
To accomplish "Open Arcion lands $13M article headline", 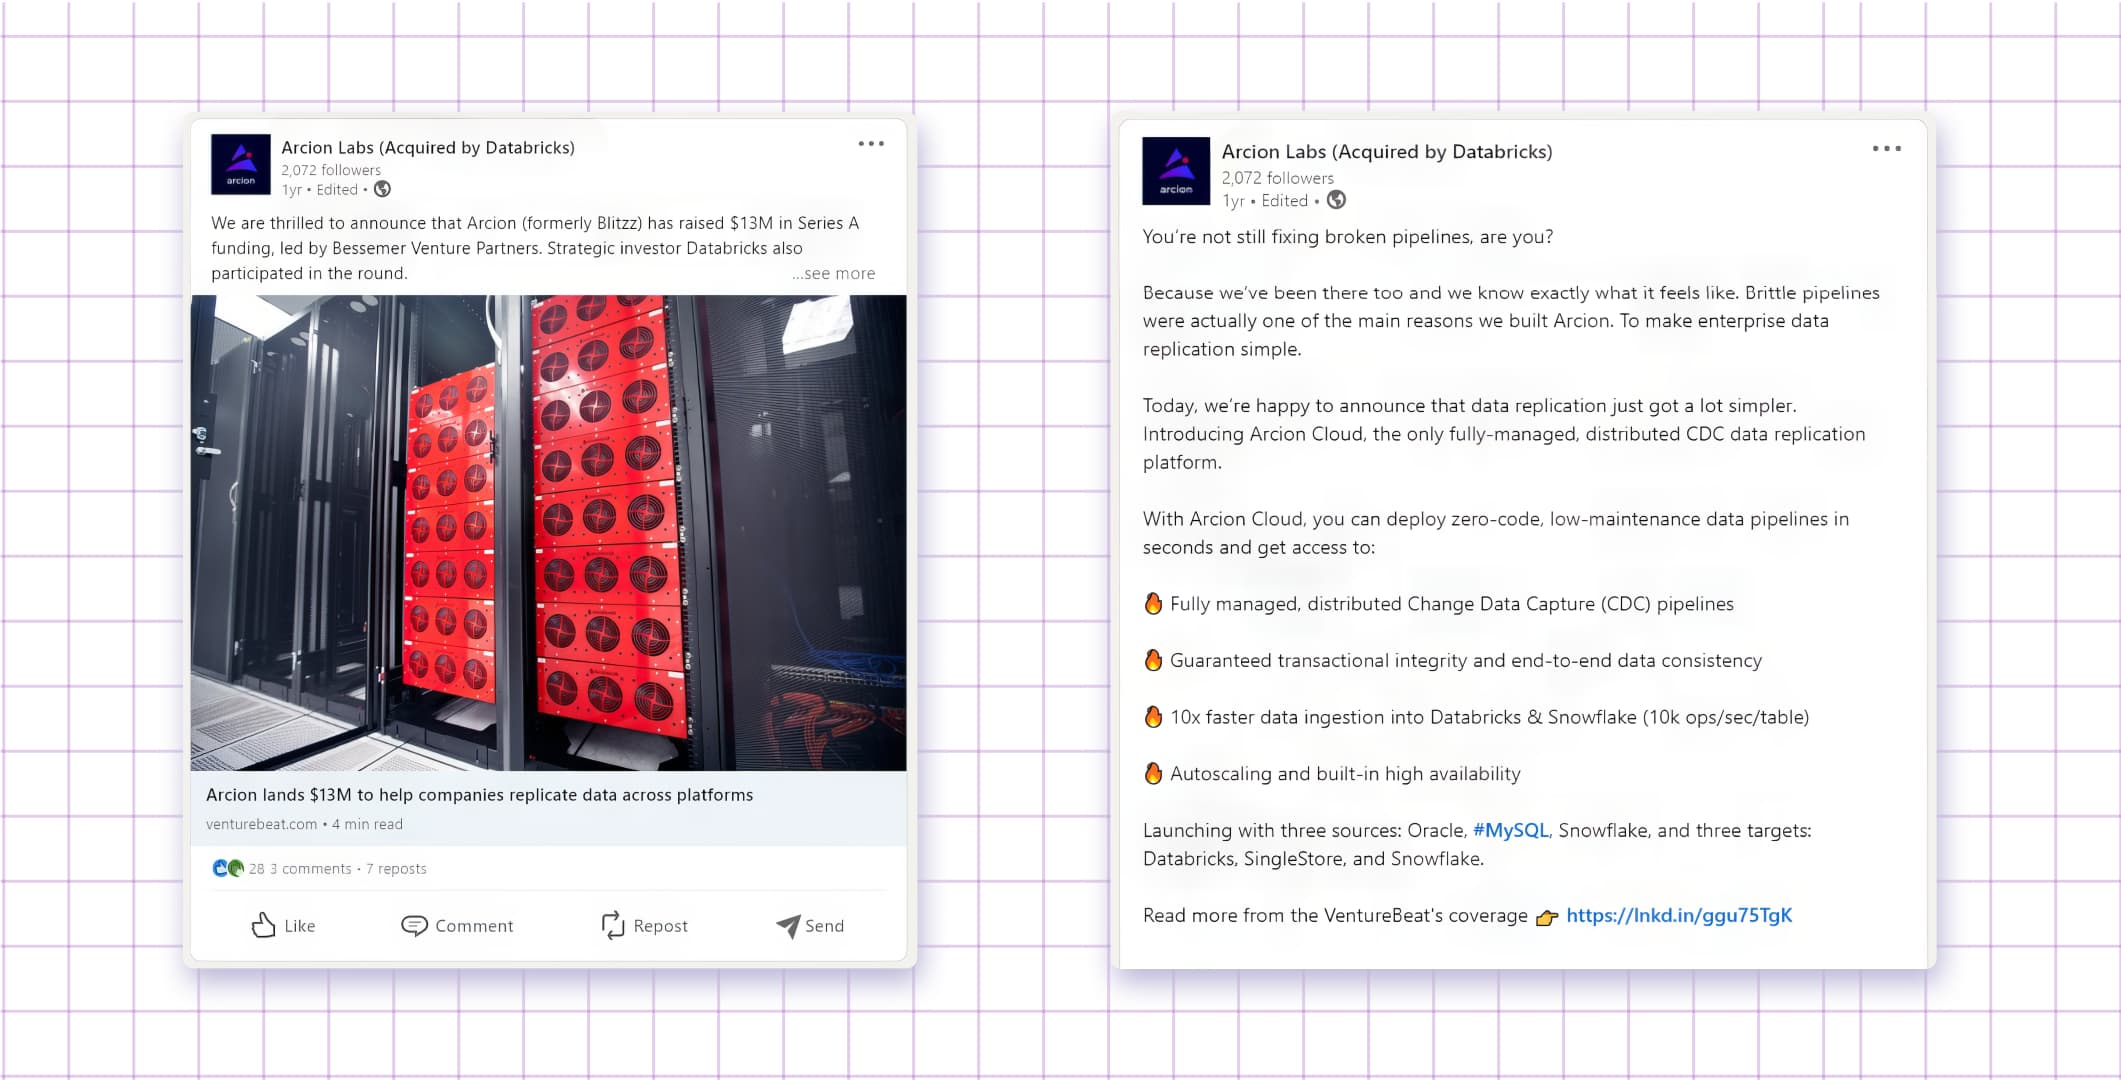I will [x=479, y=795].
